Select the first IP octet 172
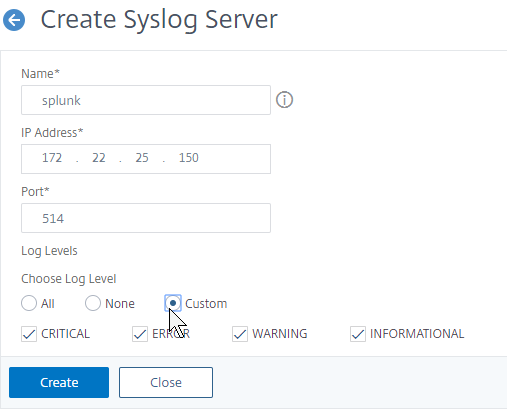The image size is (507, 409). (52, 158)
